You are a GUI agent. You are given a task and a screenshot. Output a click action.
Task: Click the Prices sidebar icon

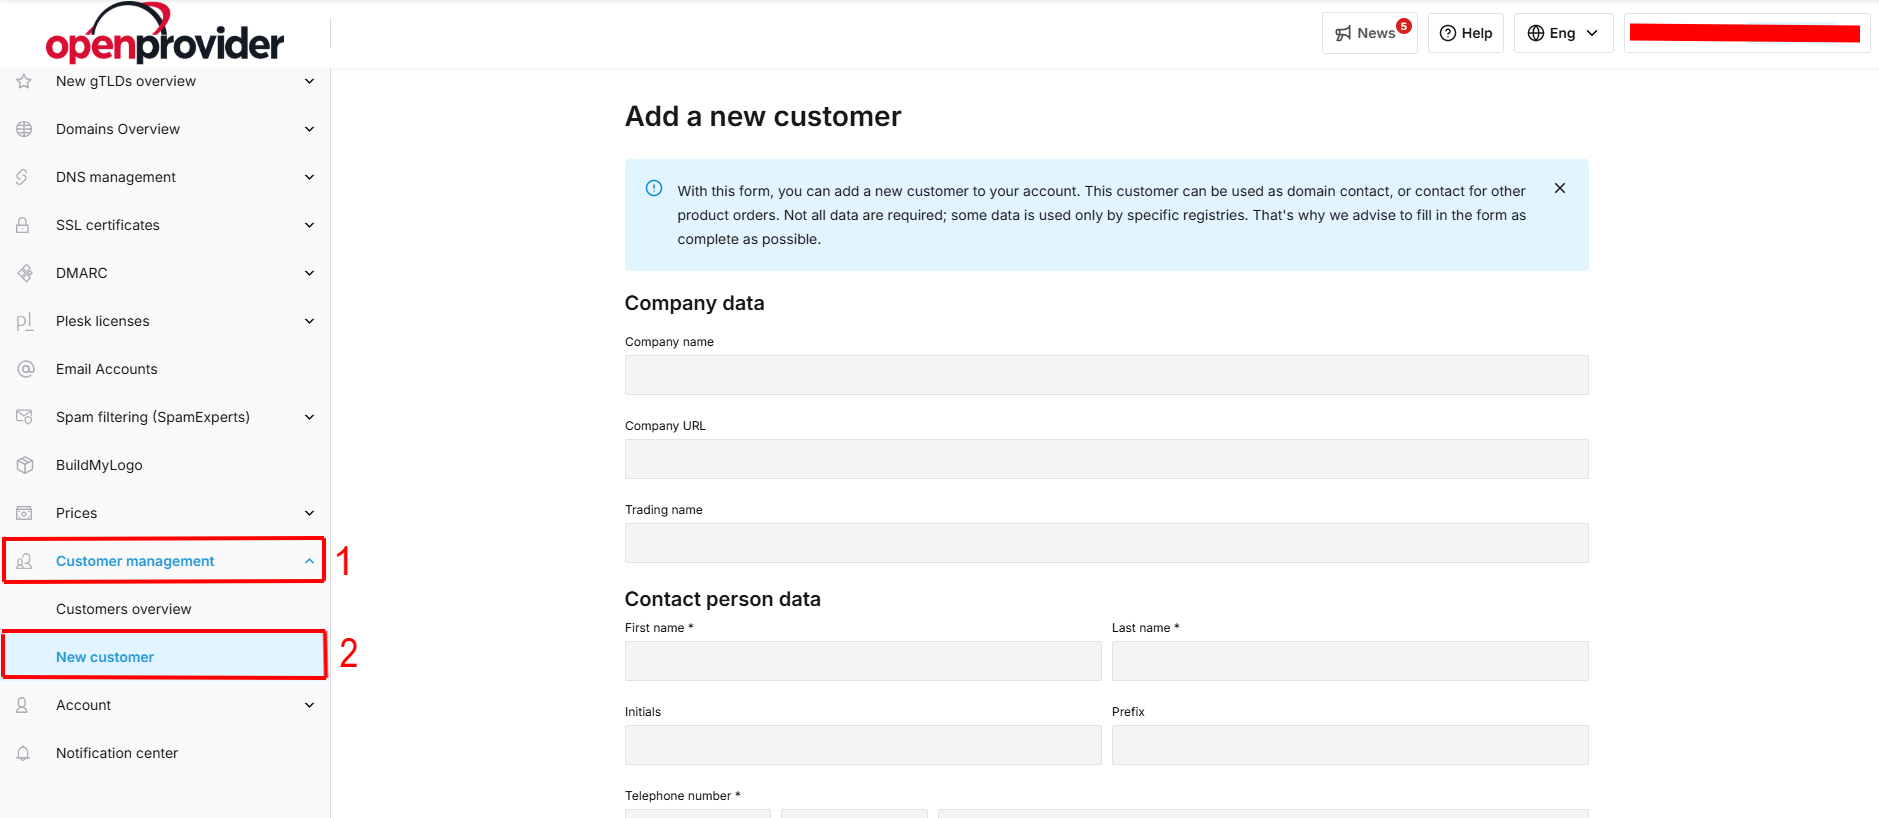point(24,513)
